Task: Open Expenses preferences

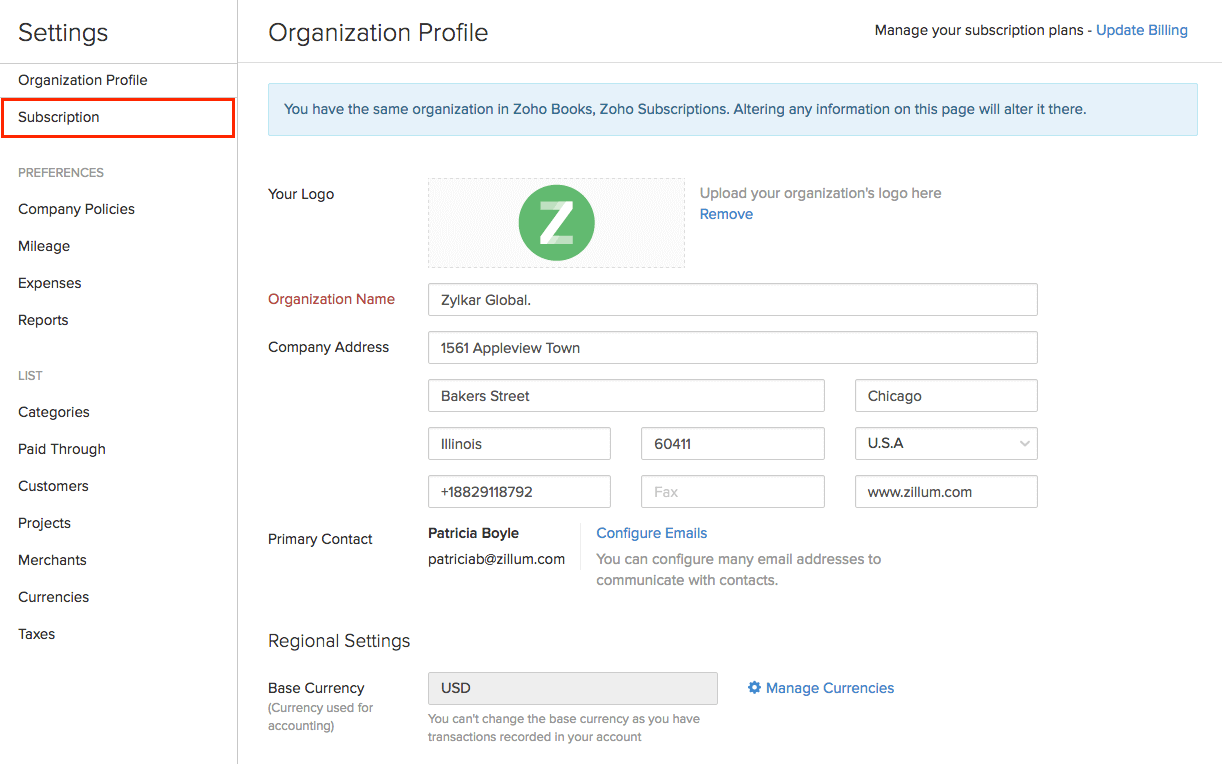Action: 50,283
